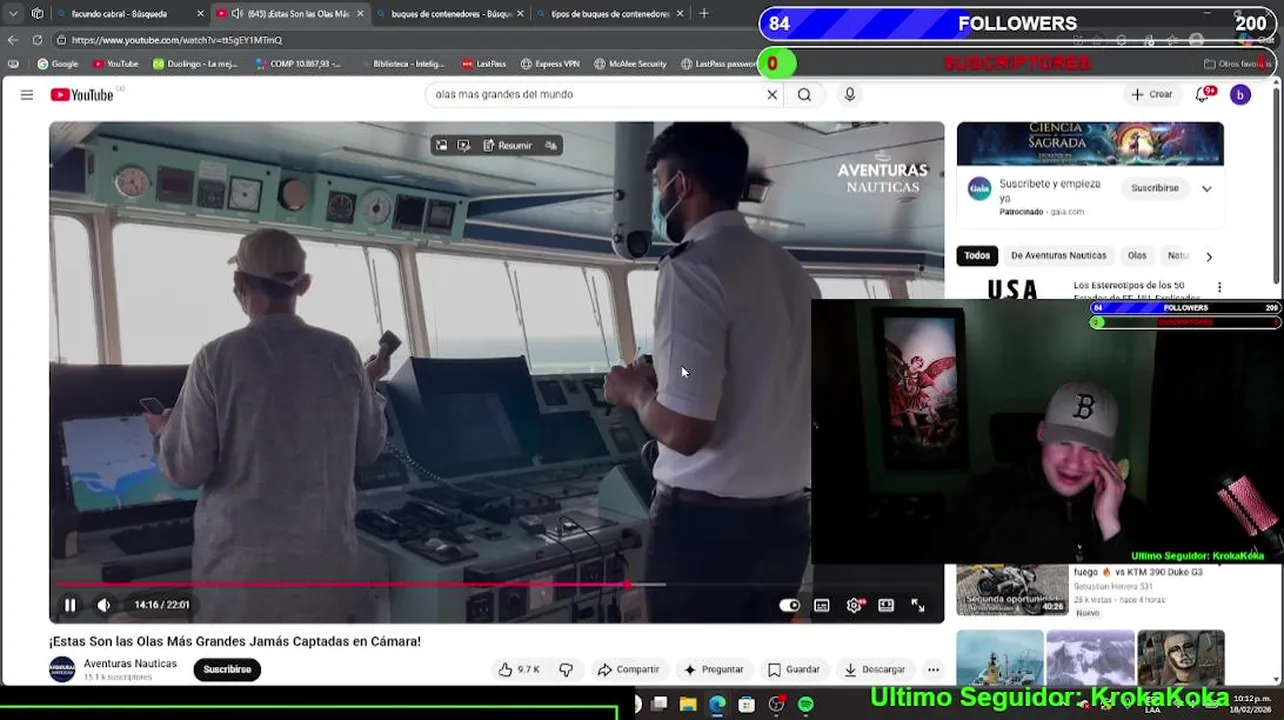1284x720 pixels.
Task: Show next filter chips with arrow
Action: pos(1209,257)
